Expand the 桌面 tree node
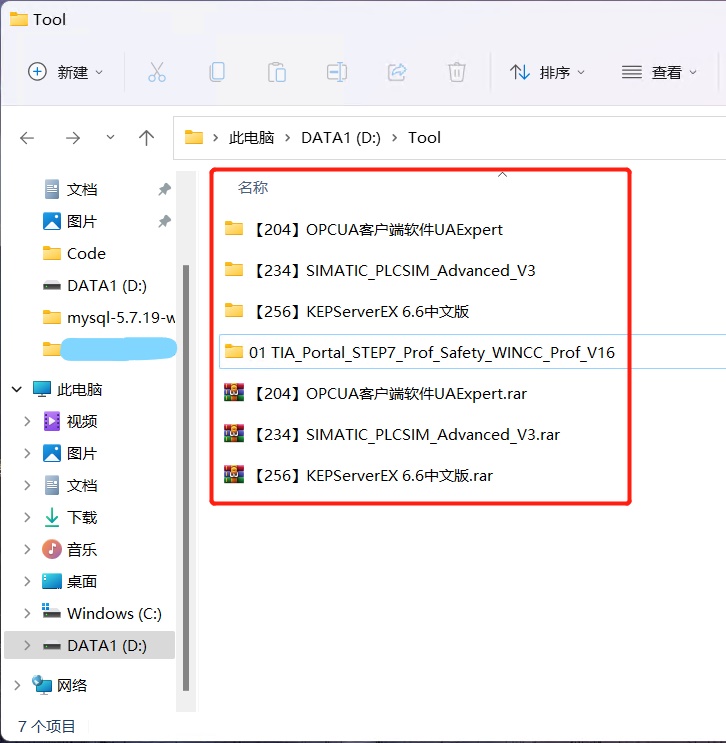726x743 pixels. [x=27, y=581]
